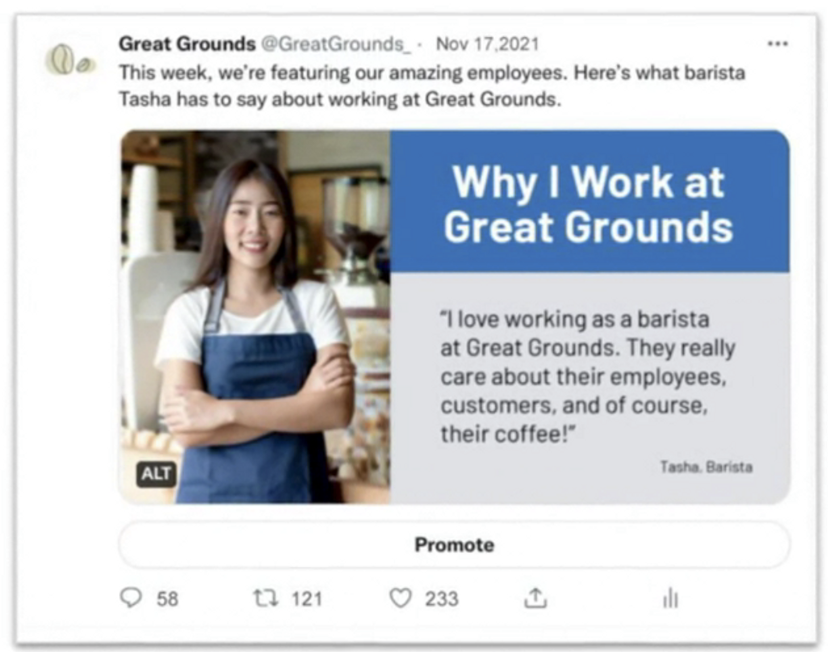Open the three-dot more options menu
Screen dimensions: 828x652
tap(778, 44)
